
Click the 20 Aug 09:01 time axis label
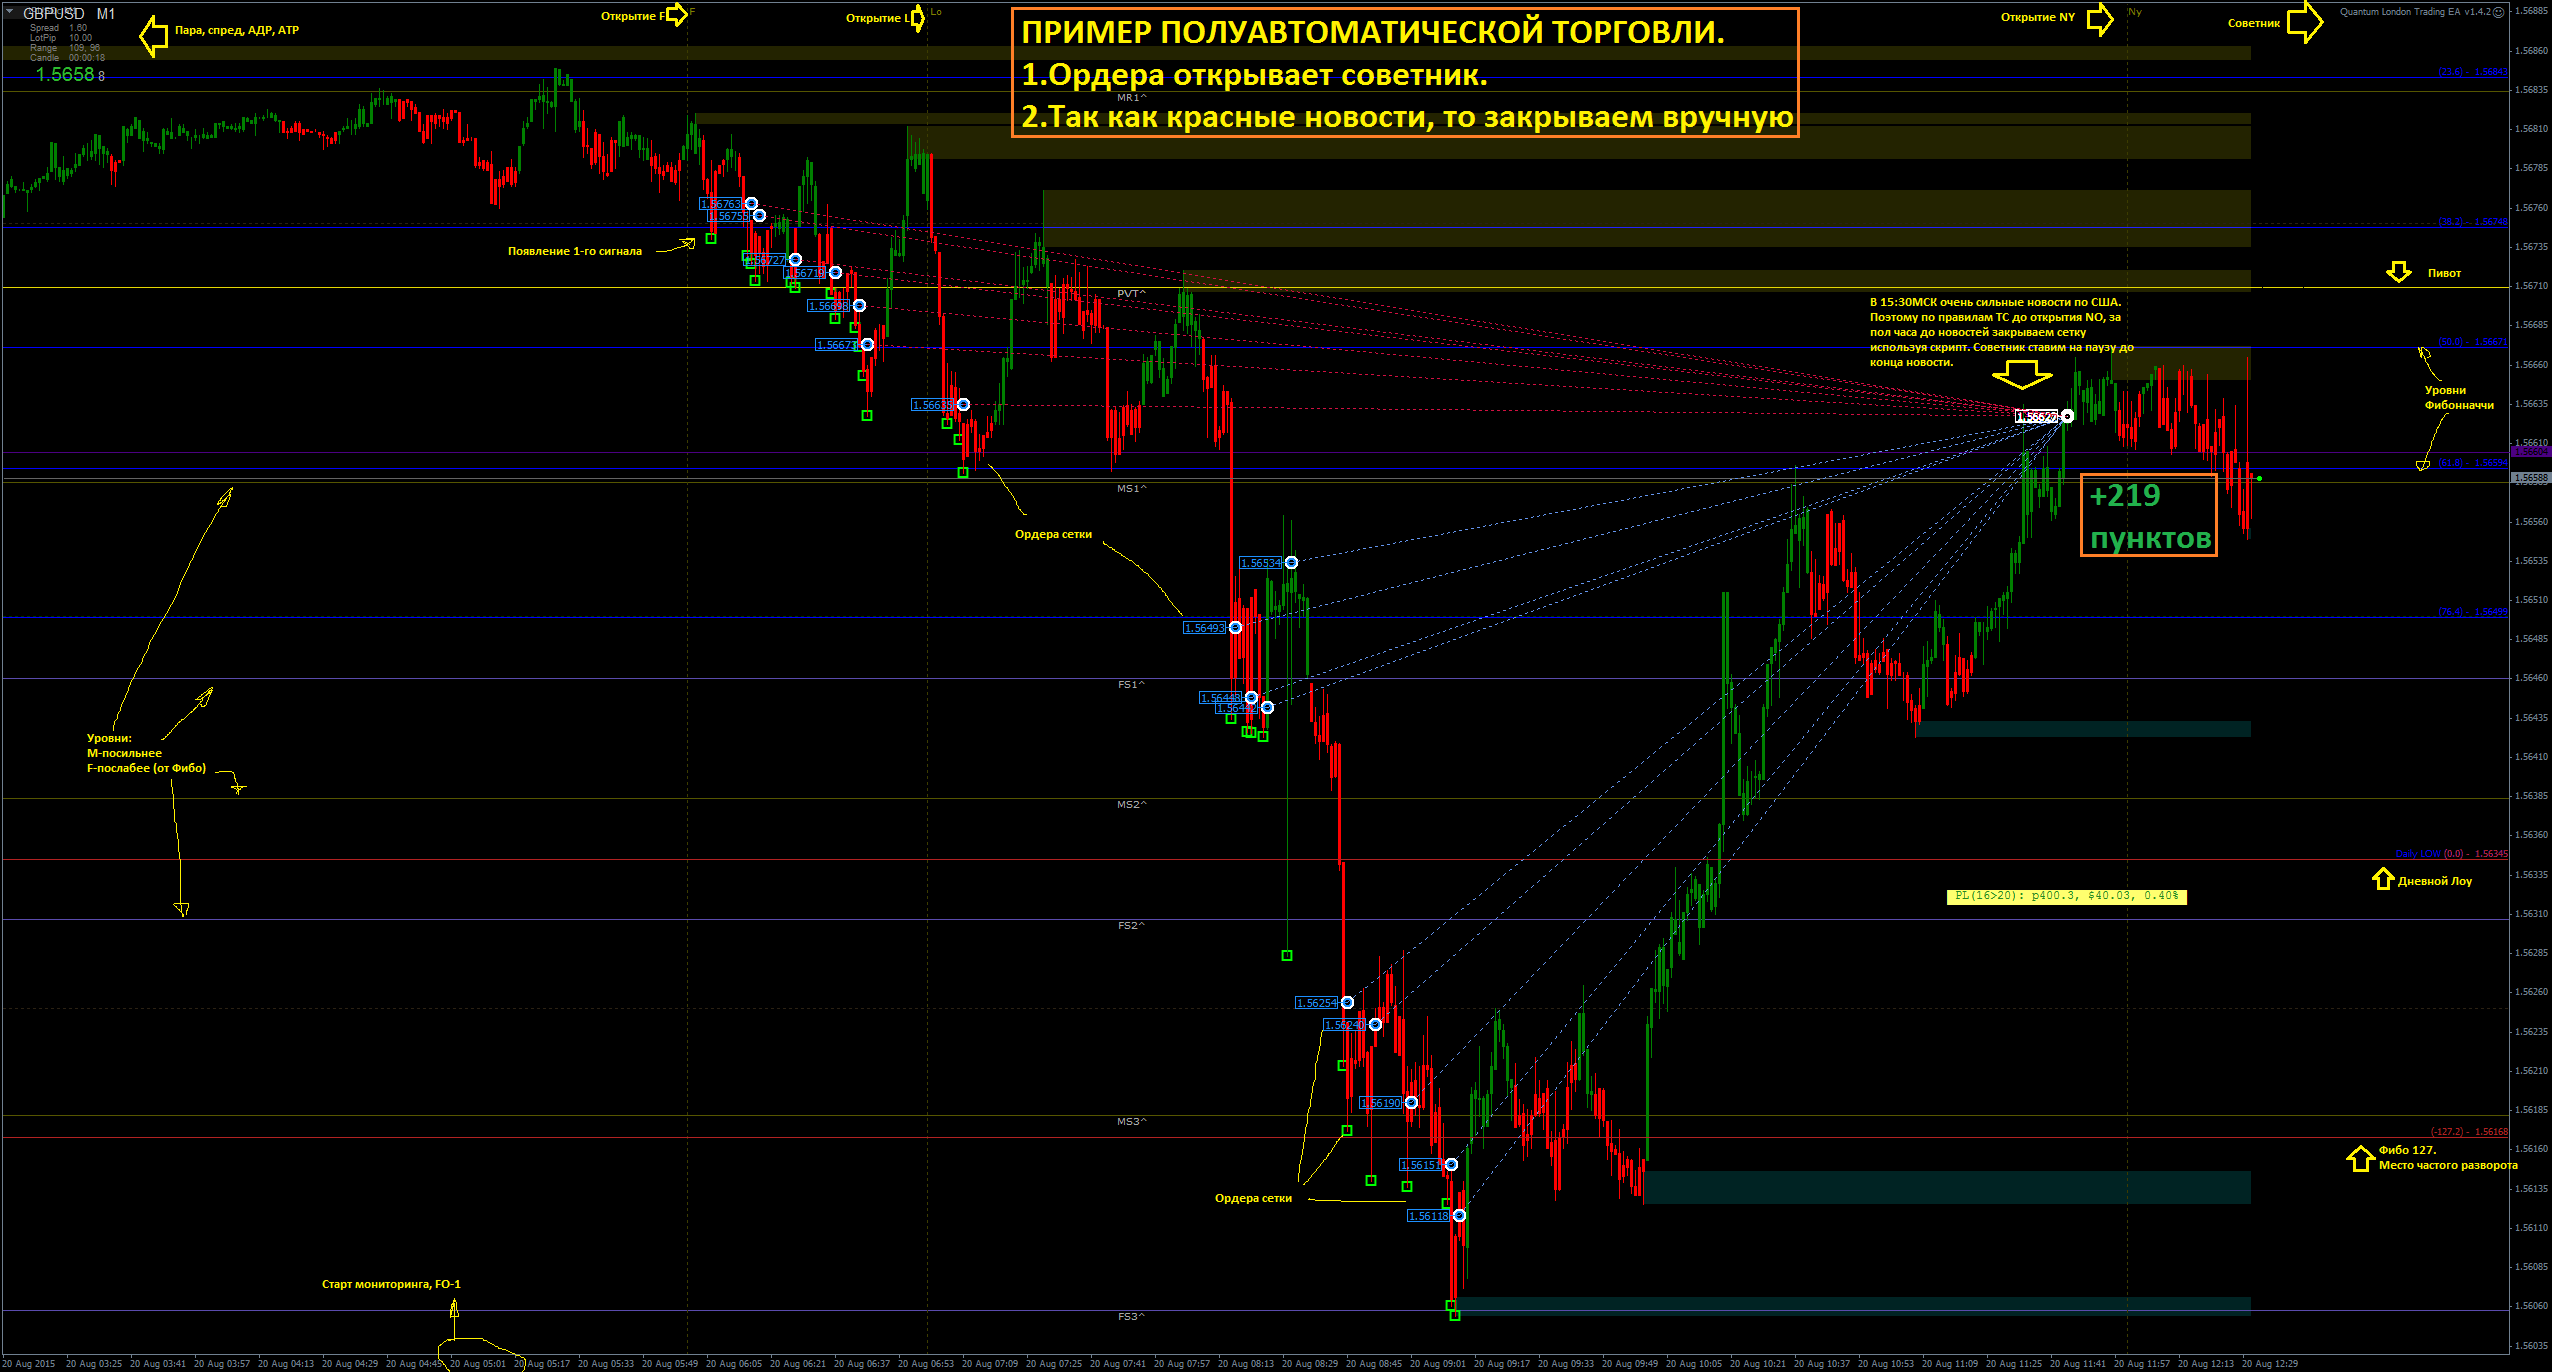[1438, 1364]
